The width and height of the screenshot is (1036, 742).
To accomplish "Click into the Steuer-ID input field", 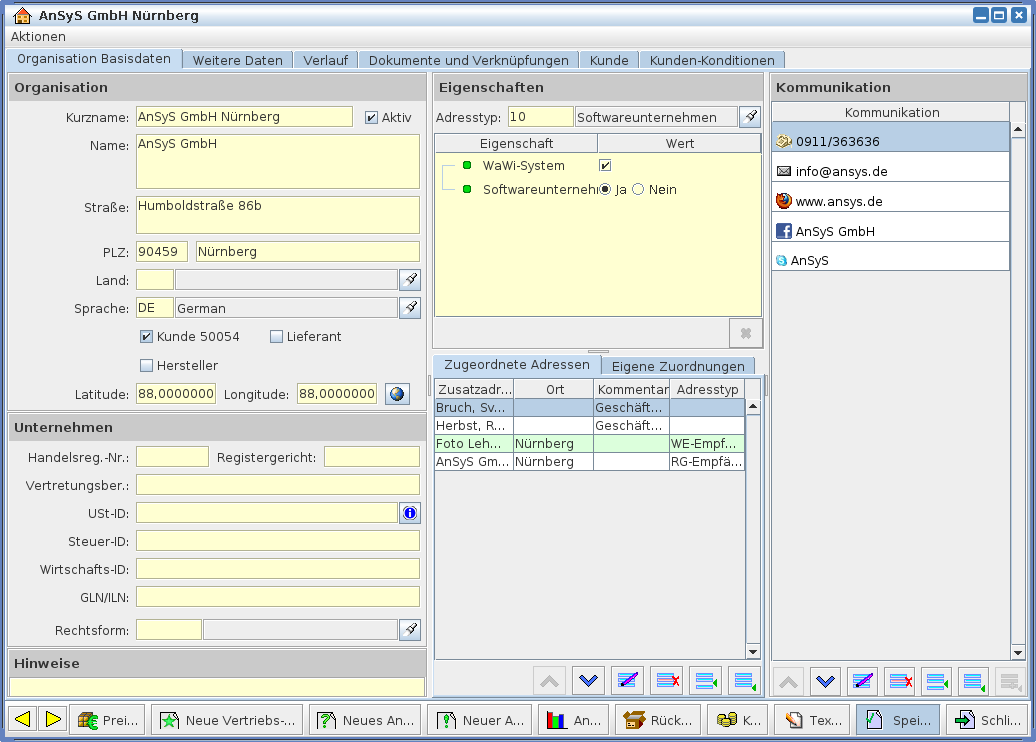I will pos(278,541).
